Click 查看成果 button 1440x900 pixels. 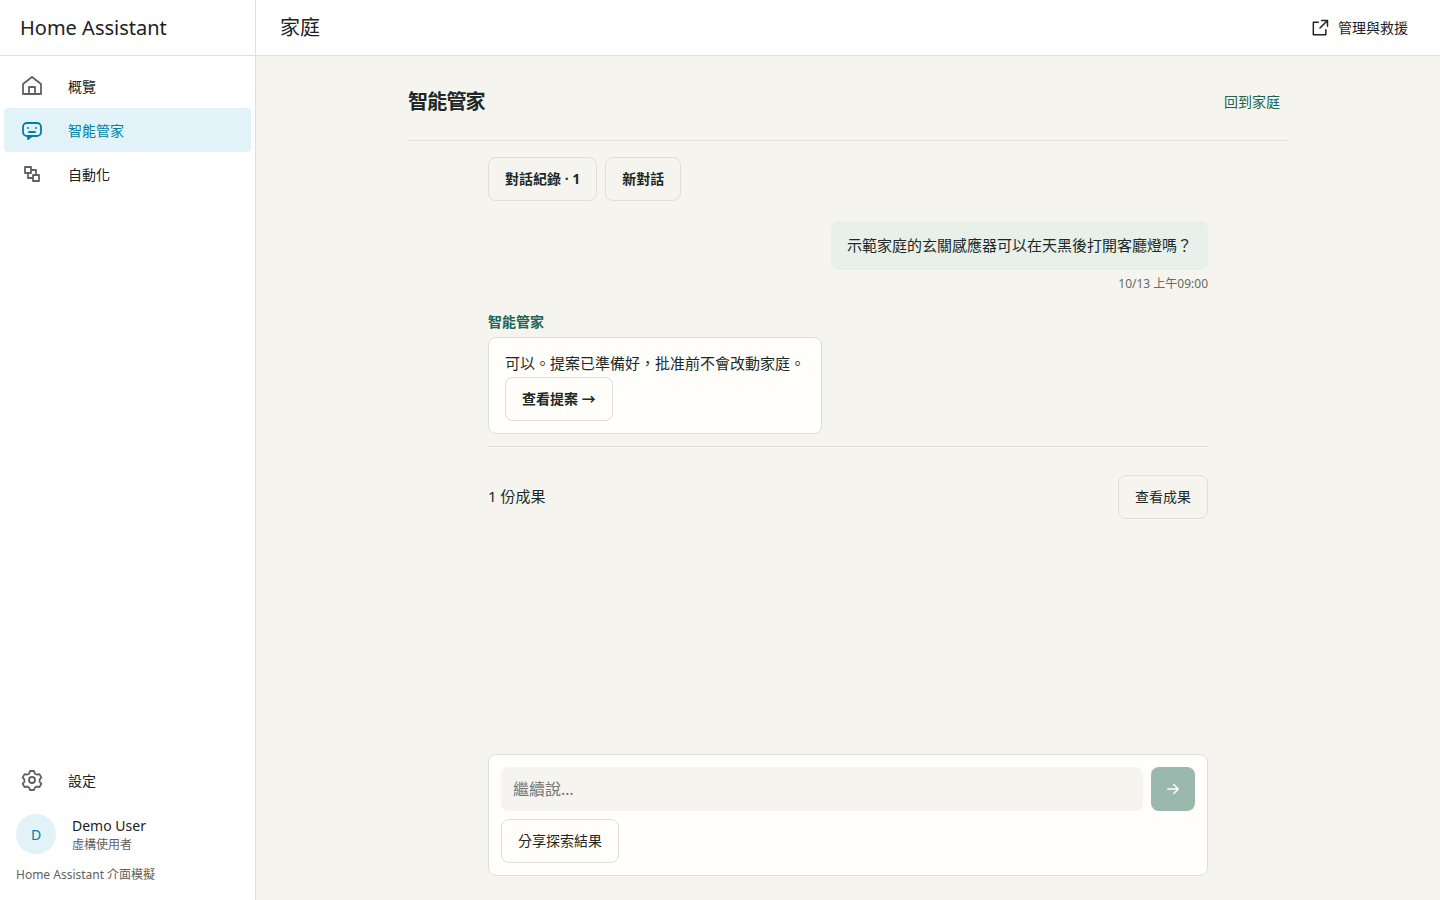click(1163, 497)
